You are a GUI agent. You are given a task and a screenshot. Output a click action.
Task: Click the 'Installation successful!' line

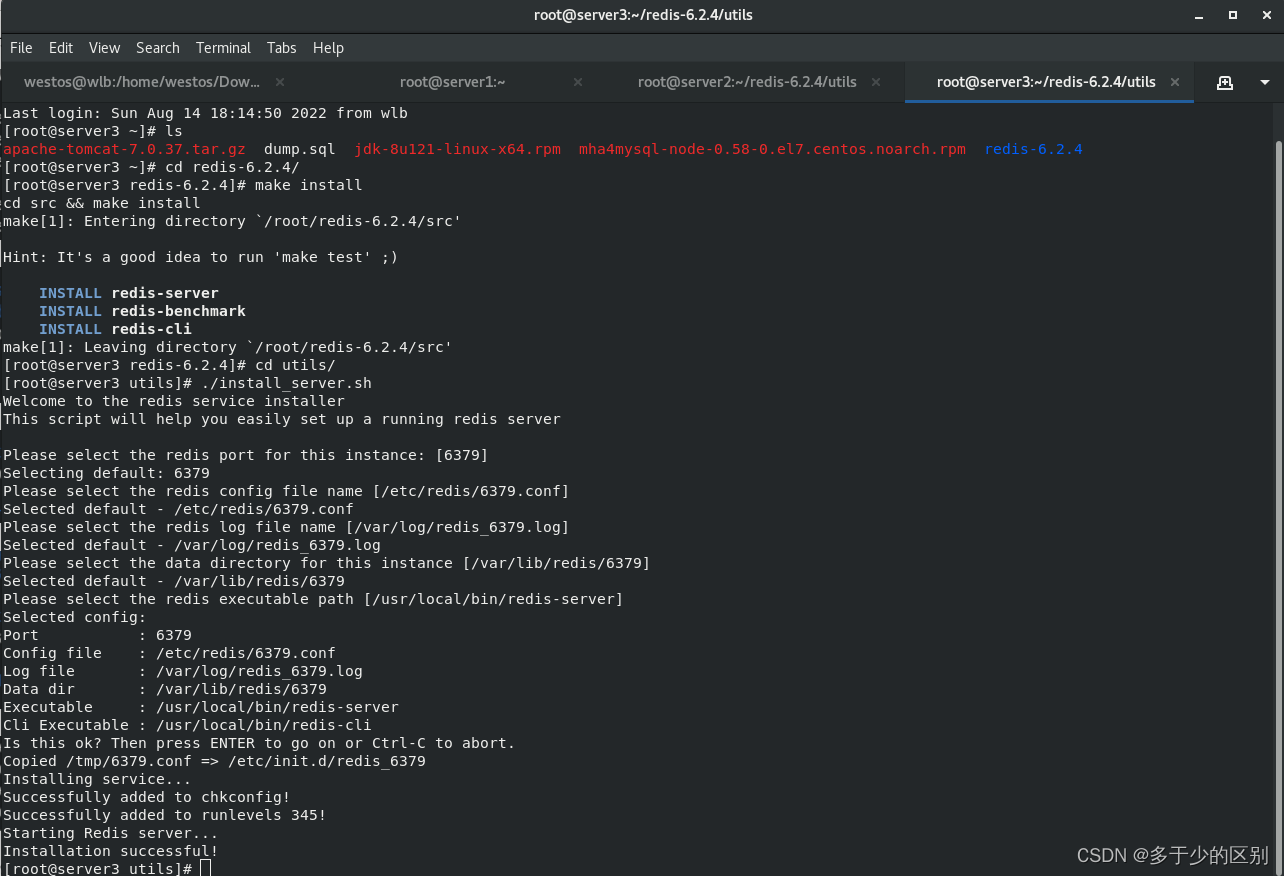[x=111, y=851]
